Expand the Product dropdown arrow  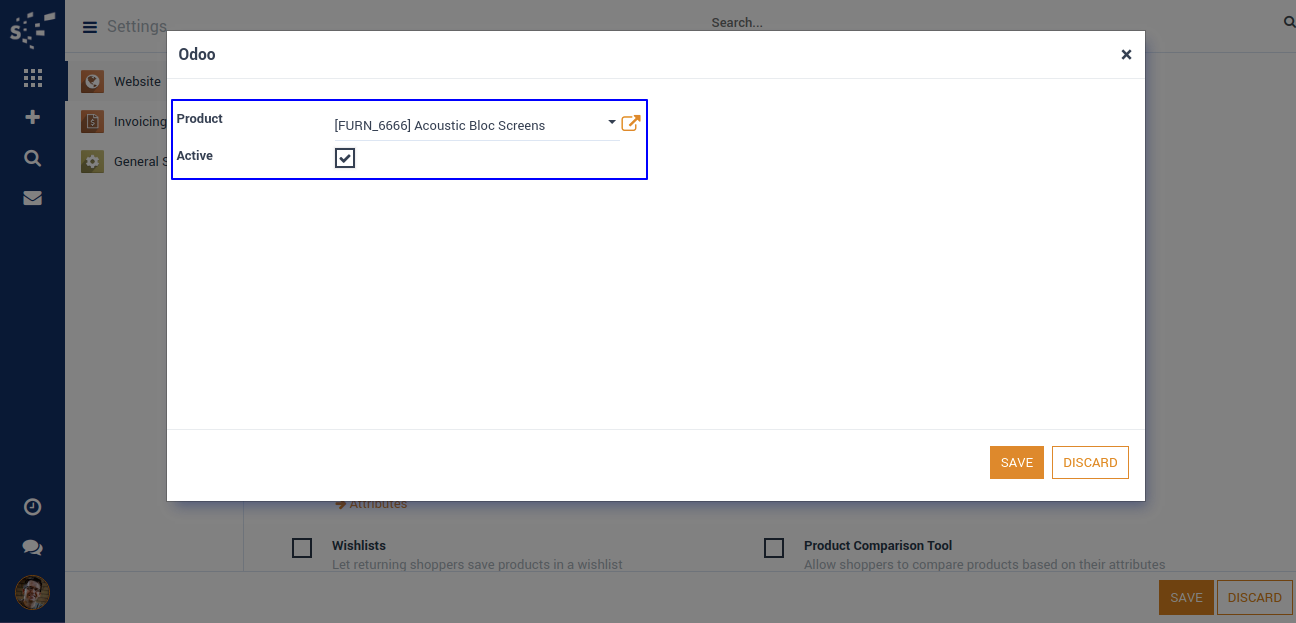pos(612,122)
